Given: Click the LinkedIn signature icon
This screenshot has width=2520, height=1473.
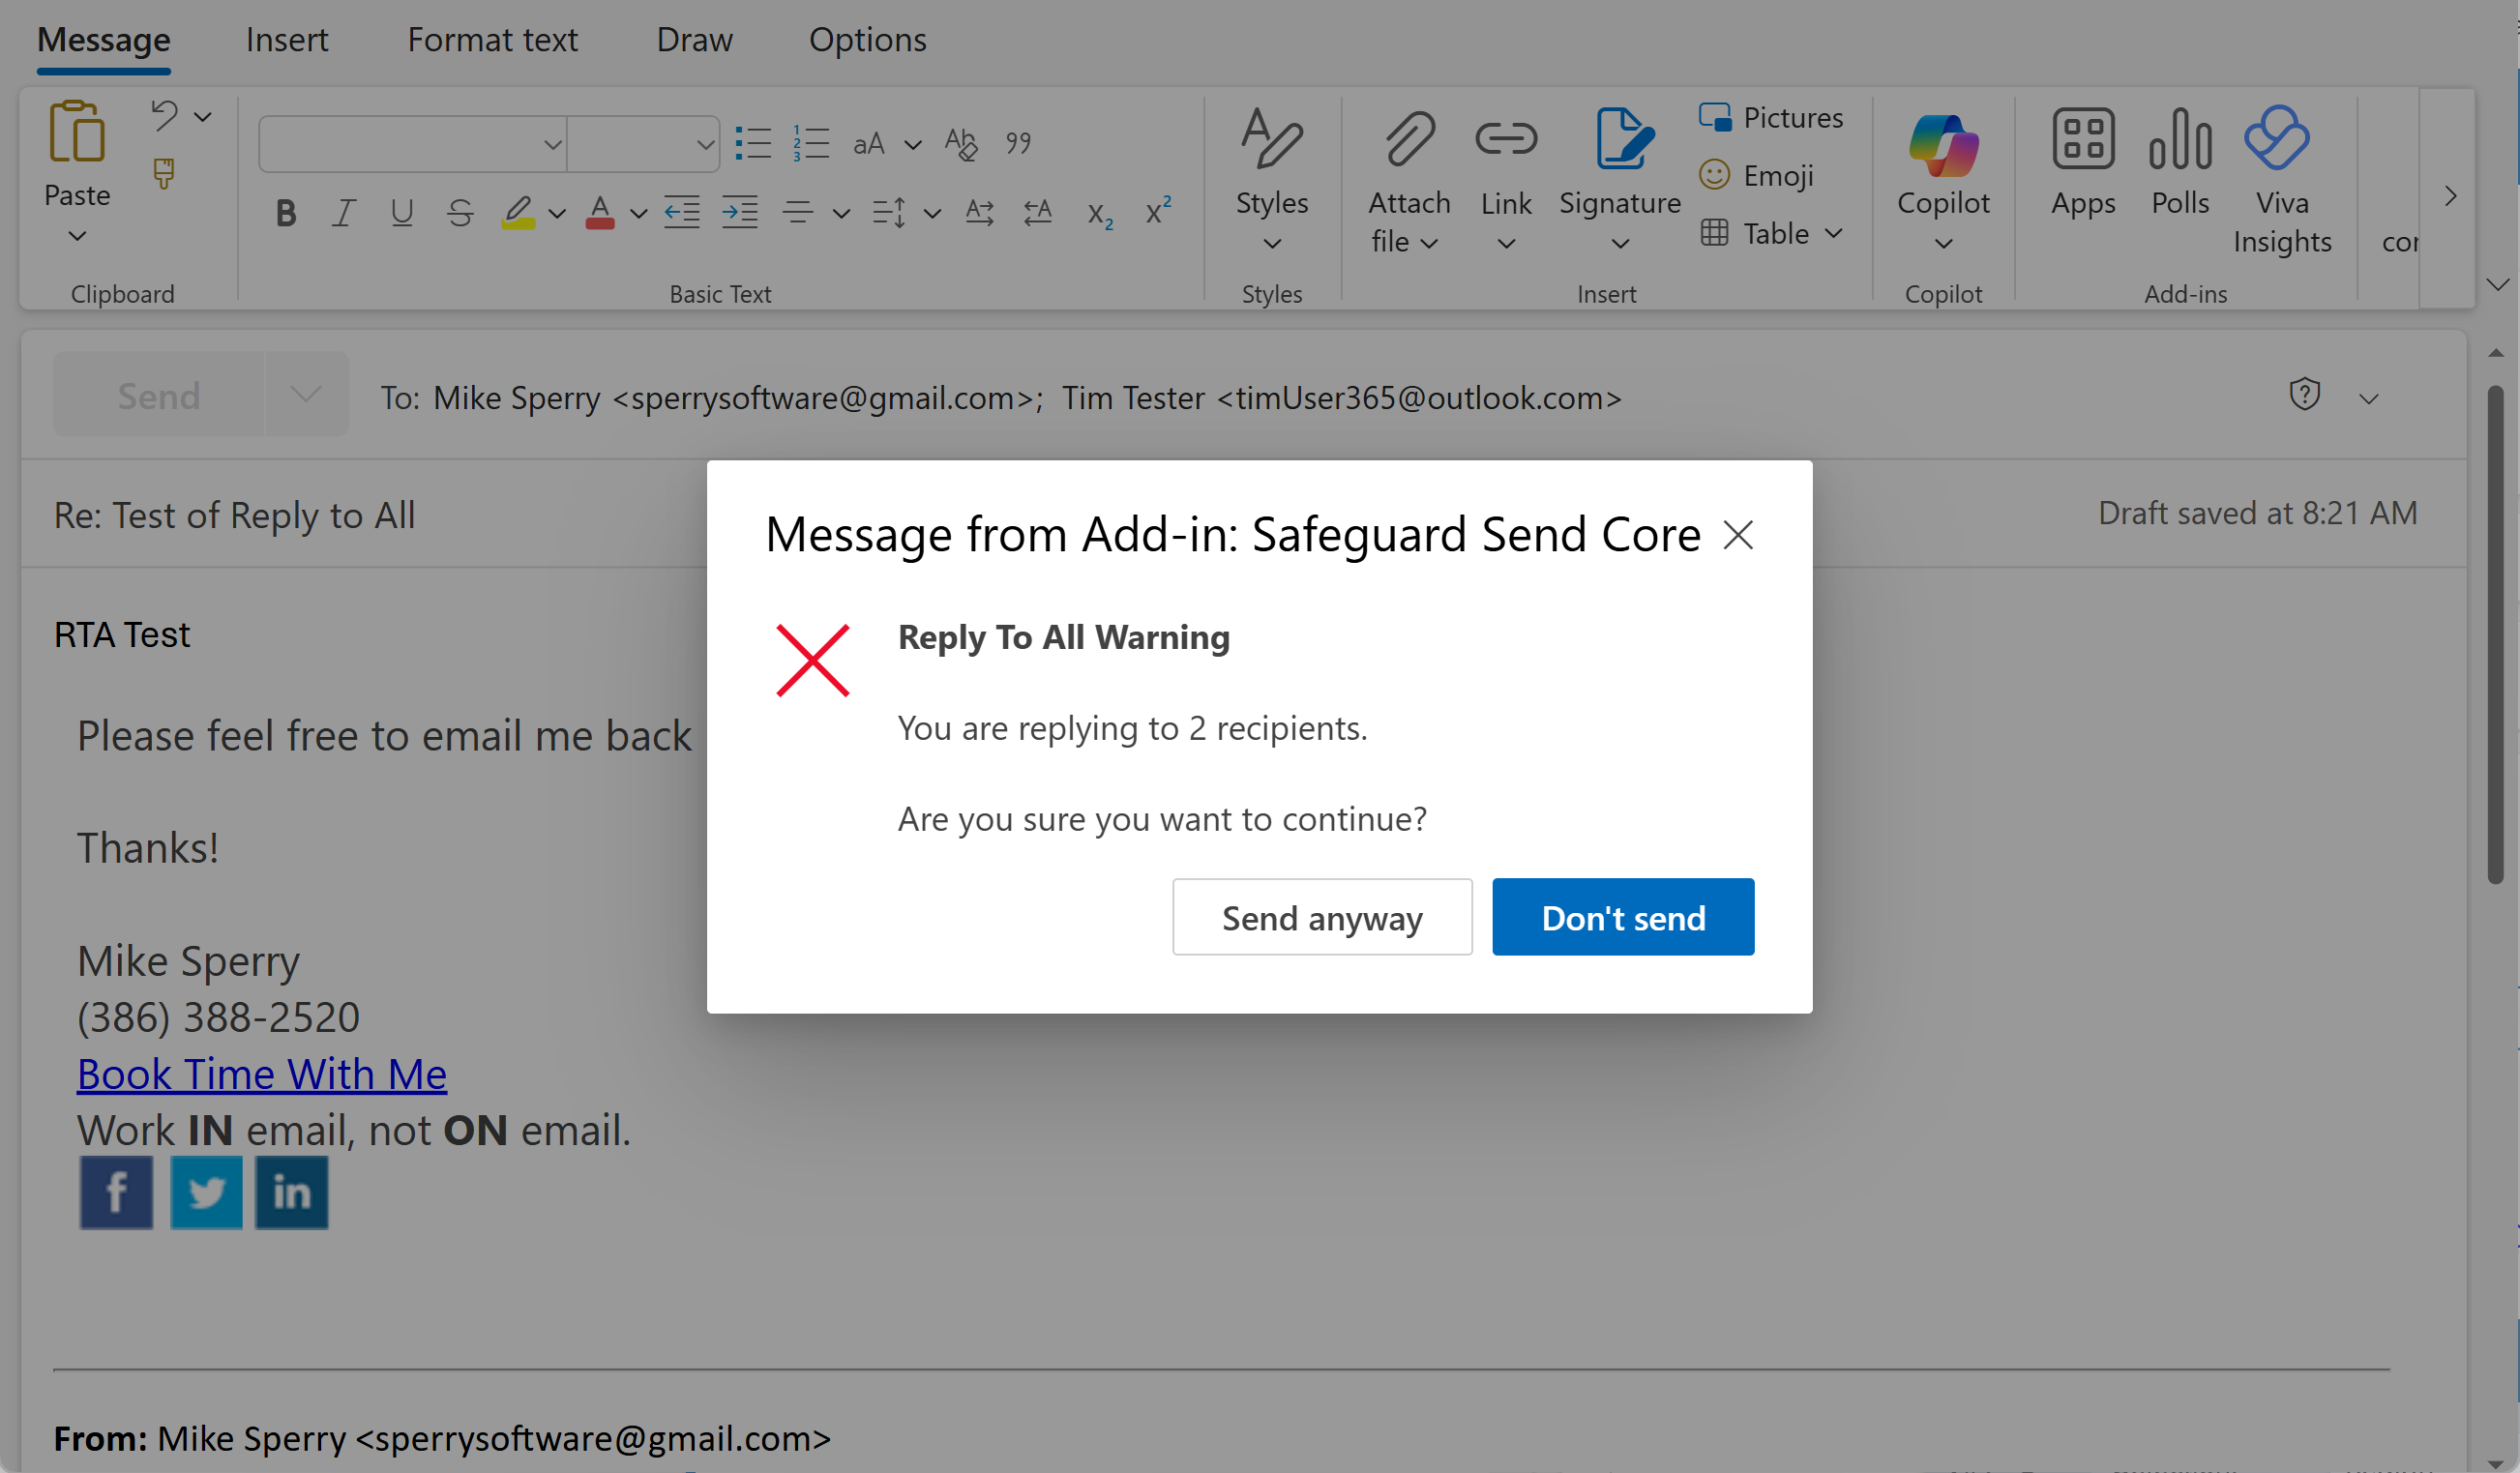Looking at the screenshot, I should [x=291, y=1192].
